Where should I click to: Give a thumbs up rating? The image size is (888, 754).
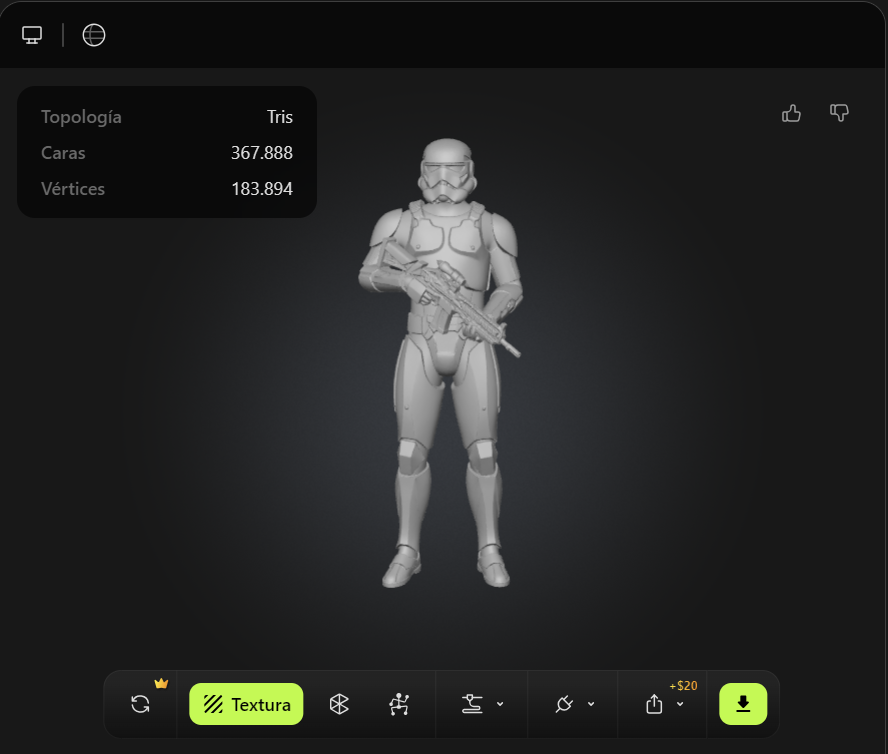pyautogui.click(x=791, y=113)
